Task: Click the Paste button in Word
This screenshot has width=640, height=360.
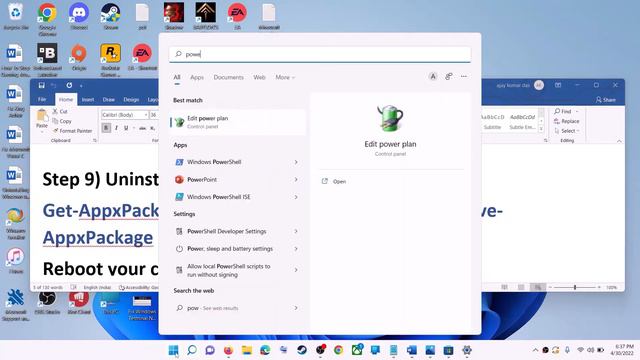Action: [42, 119]
